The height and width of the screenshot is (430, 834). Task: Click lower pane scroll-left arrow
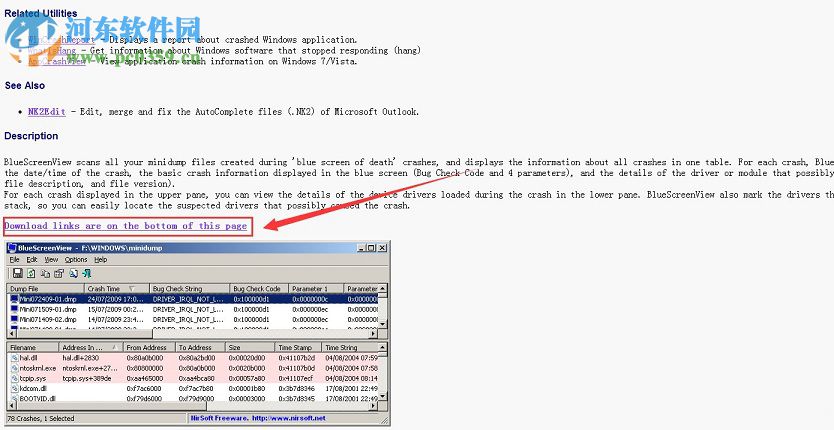coord(12,406)
